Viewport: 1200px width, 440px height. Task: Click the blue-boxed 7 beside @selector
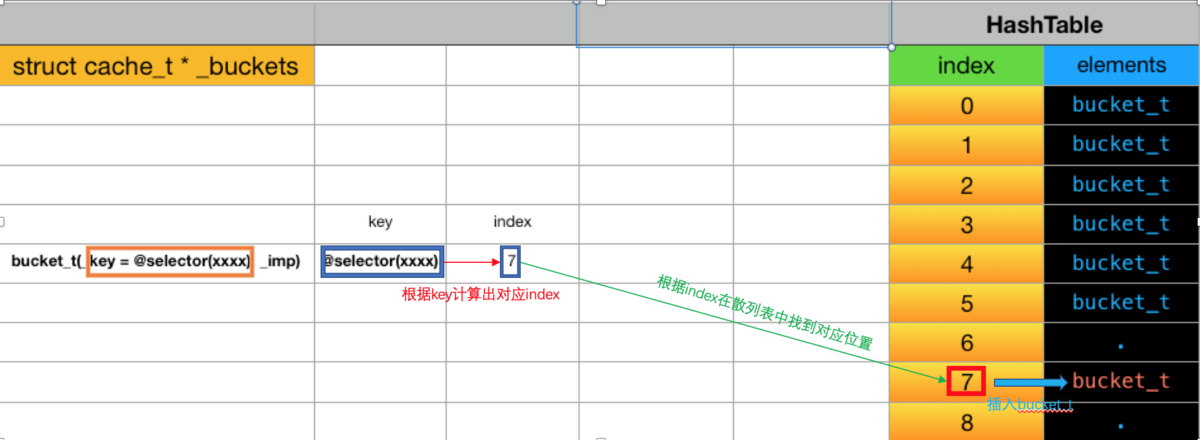tap(511, 262)
